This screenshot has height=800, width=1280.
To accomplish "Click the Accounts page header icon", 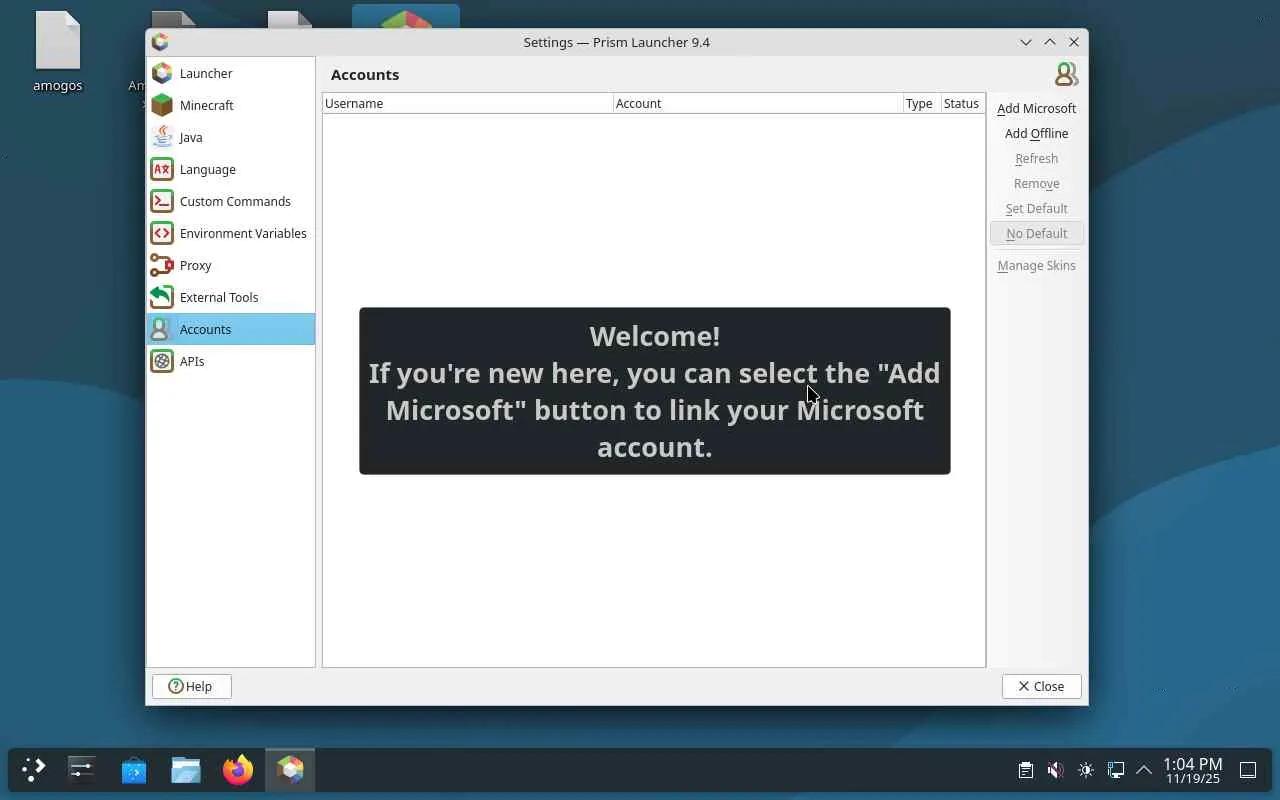I will [1066, 74].
